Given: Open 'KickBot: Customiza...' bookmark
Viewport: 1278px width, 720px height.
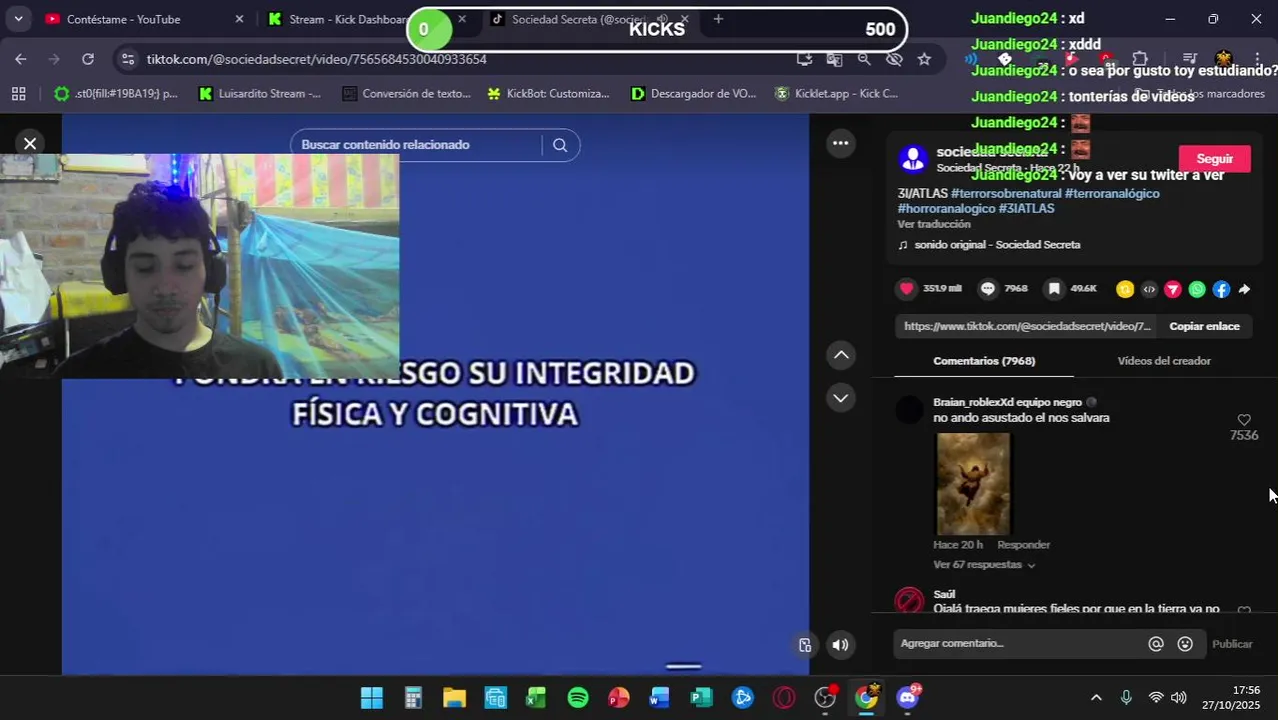Looking at the screenshot, I should pyautogui.click(x=548, y=94).
